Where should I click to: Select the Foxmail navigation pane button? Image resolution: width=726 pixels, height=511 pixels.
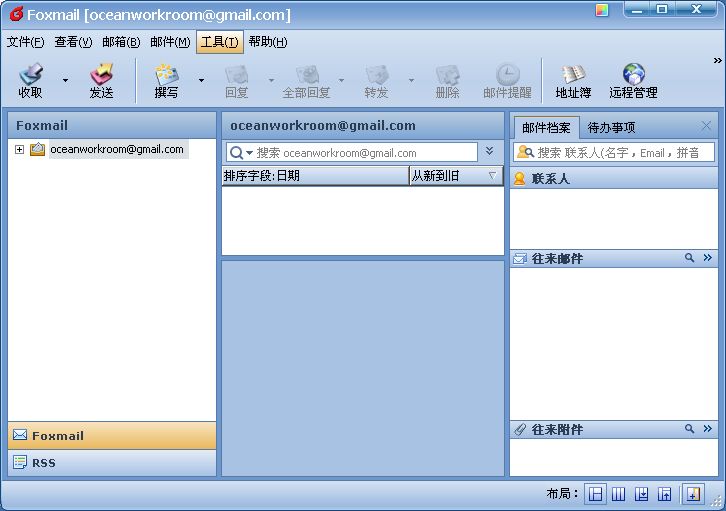pyautogui.click(x=112, y=436)
